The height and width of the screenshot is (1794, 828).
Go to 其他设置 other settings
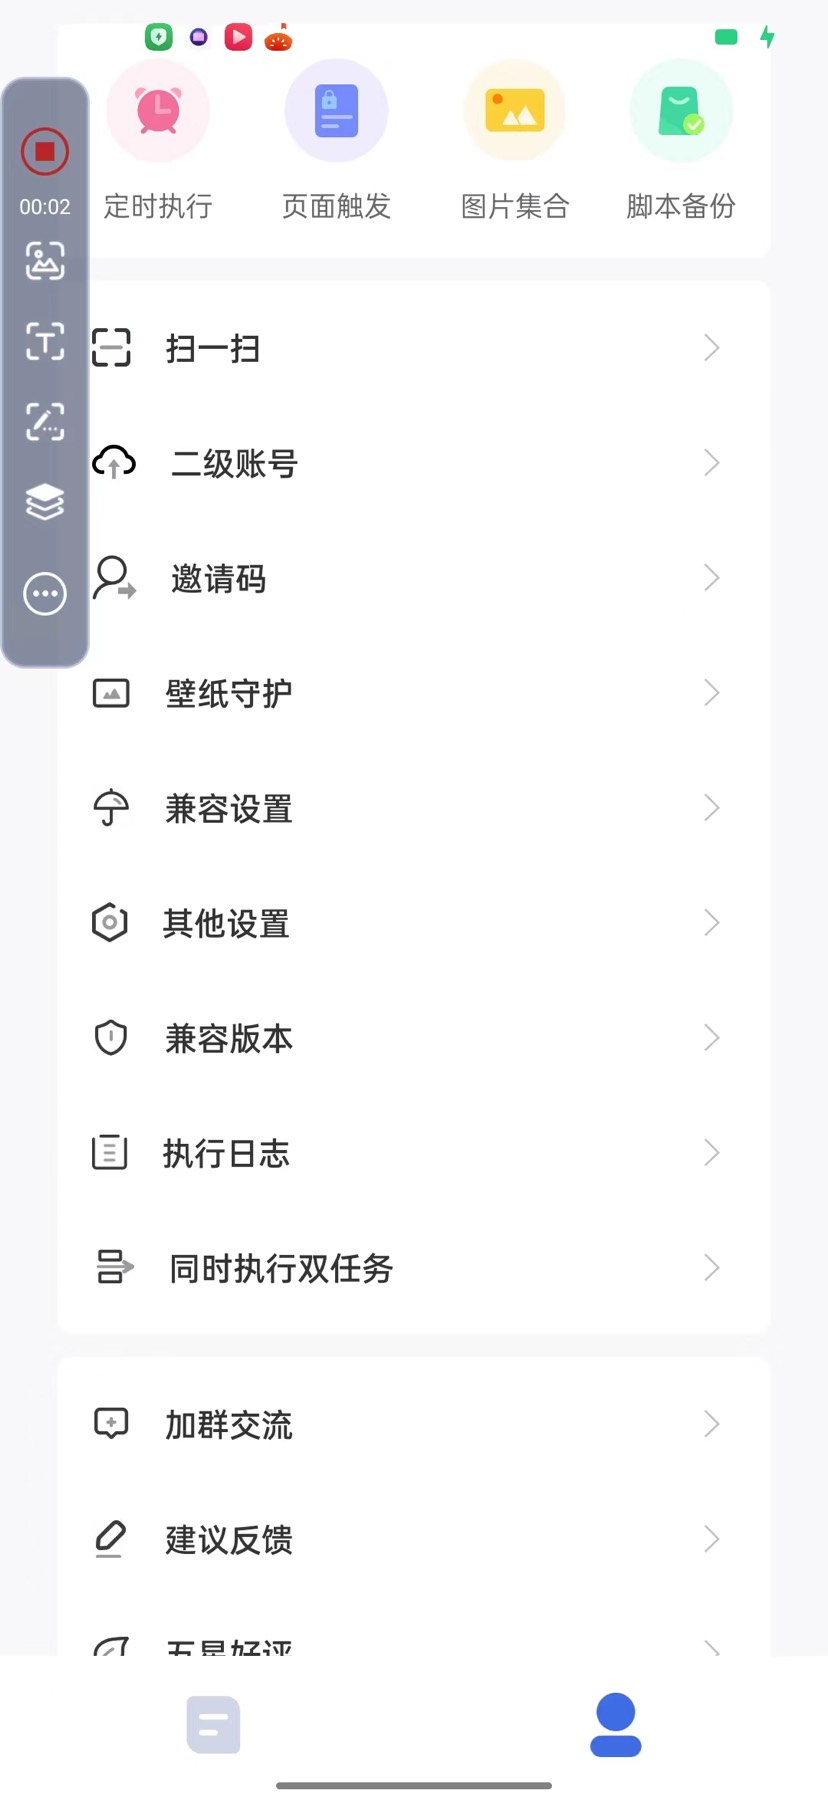pyautogui.click(x=226, y=924)
